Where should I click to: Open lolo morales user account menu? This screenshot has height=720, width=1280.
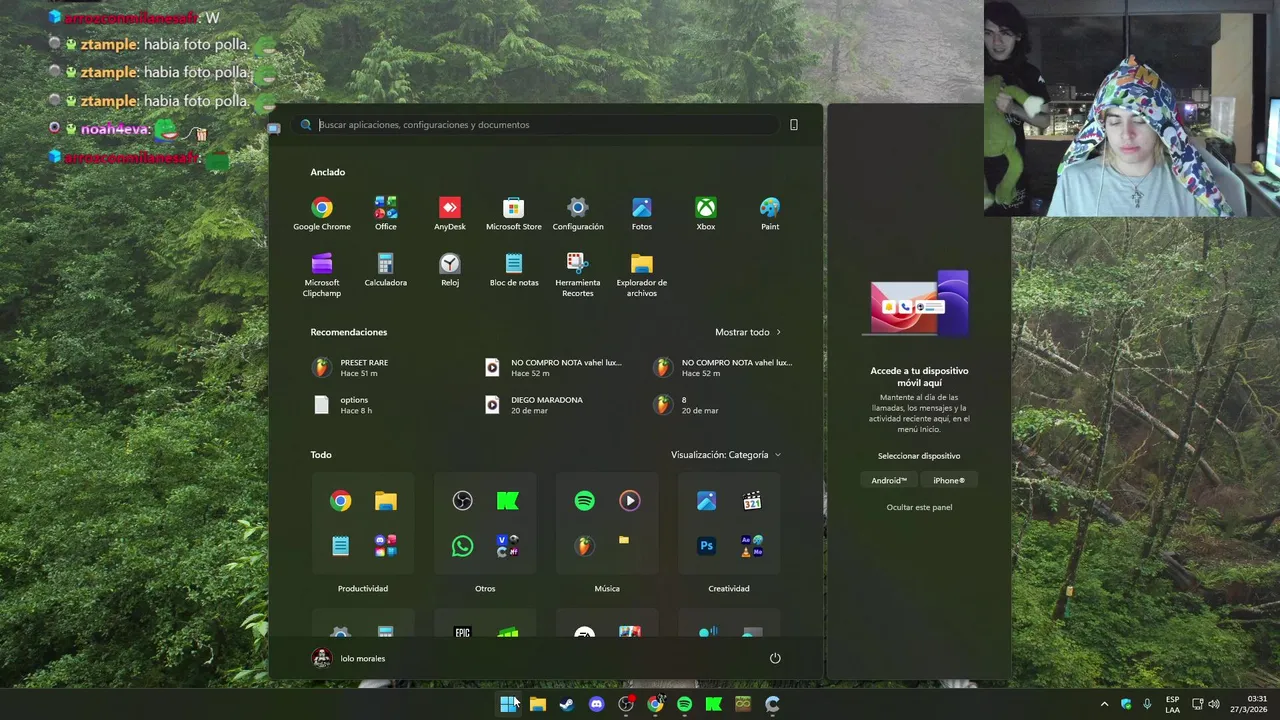tap(348, 658)
